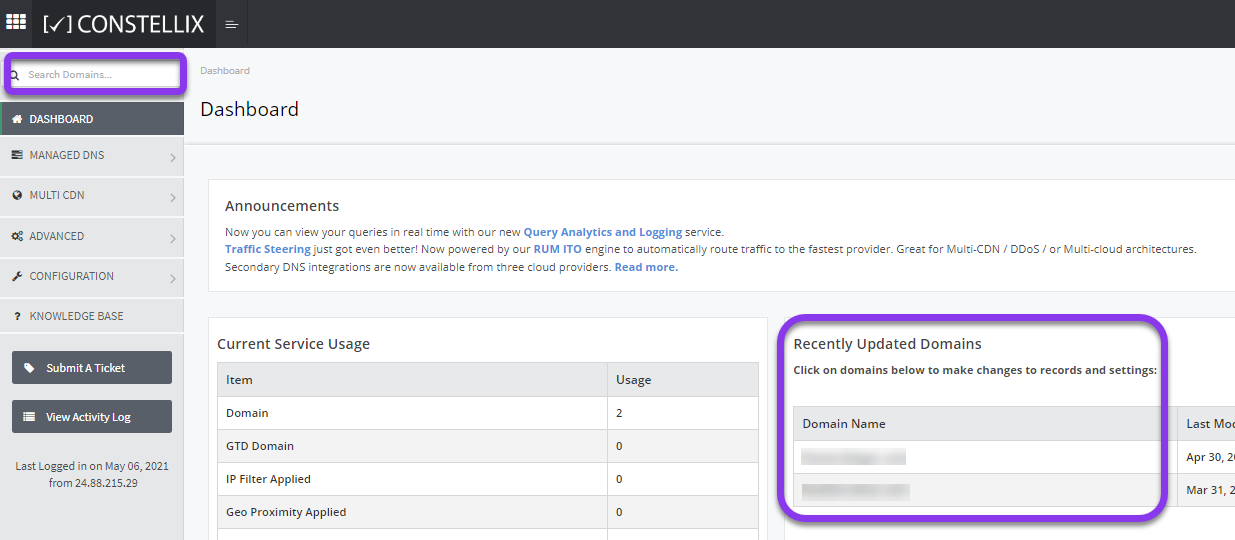Follow the Traffic Steering link
The width and height of the screenshot is (1235, 540).
tap(267, 249)
